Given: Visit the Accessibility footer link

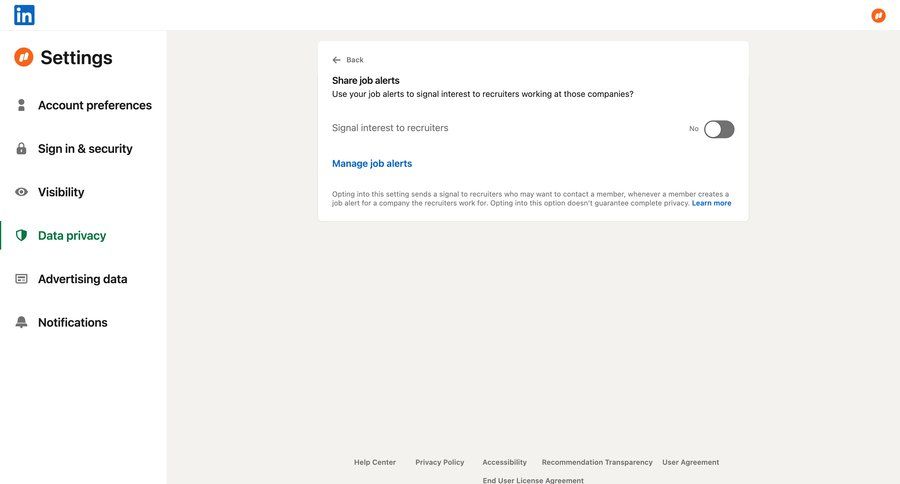Looking at the screenshot, I should click(504, 462).
